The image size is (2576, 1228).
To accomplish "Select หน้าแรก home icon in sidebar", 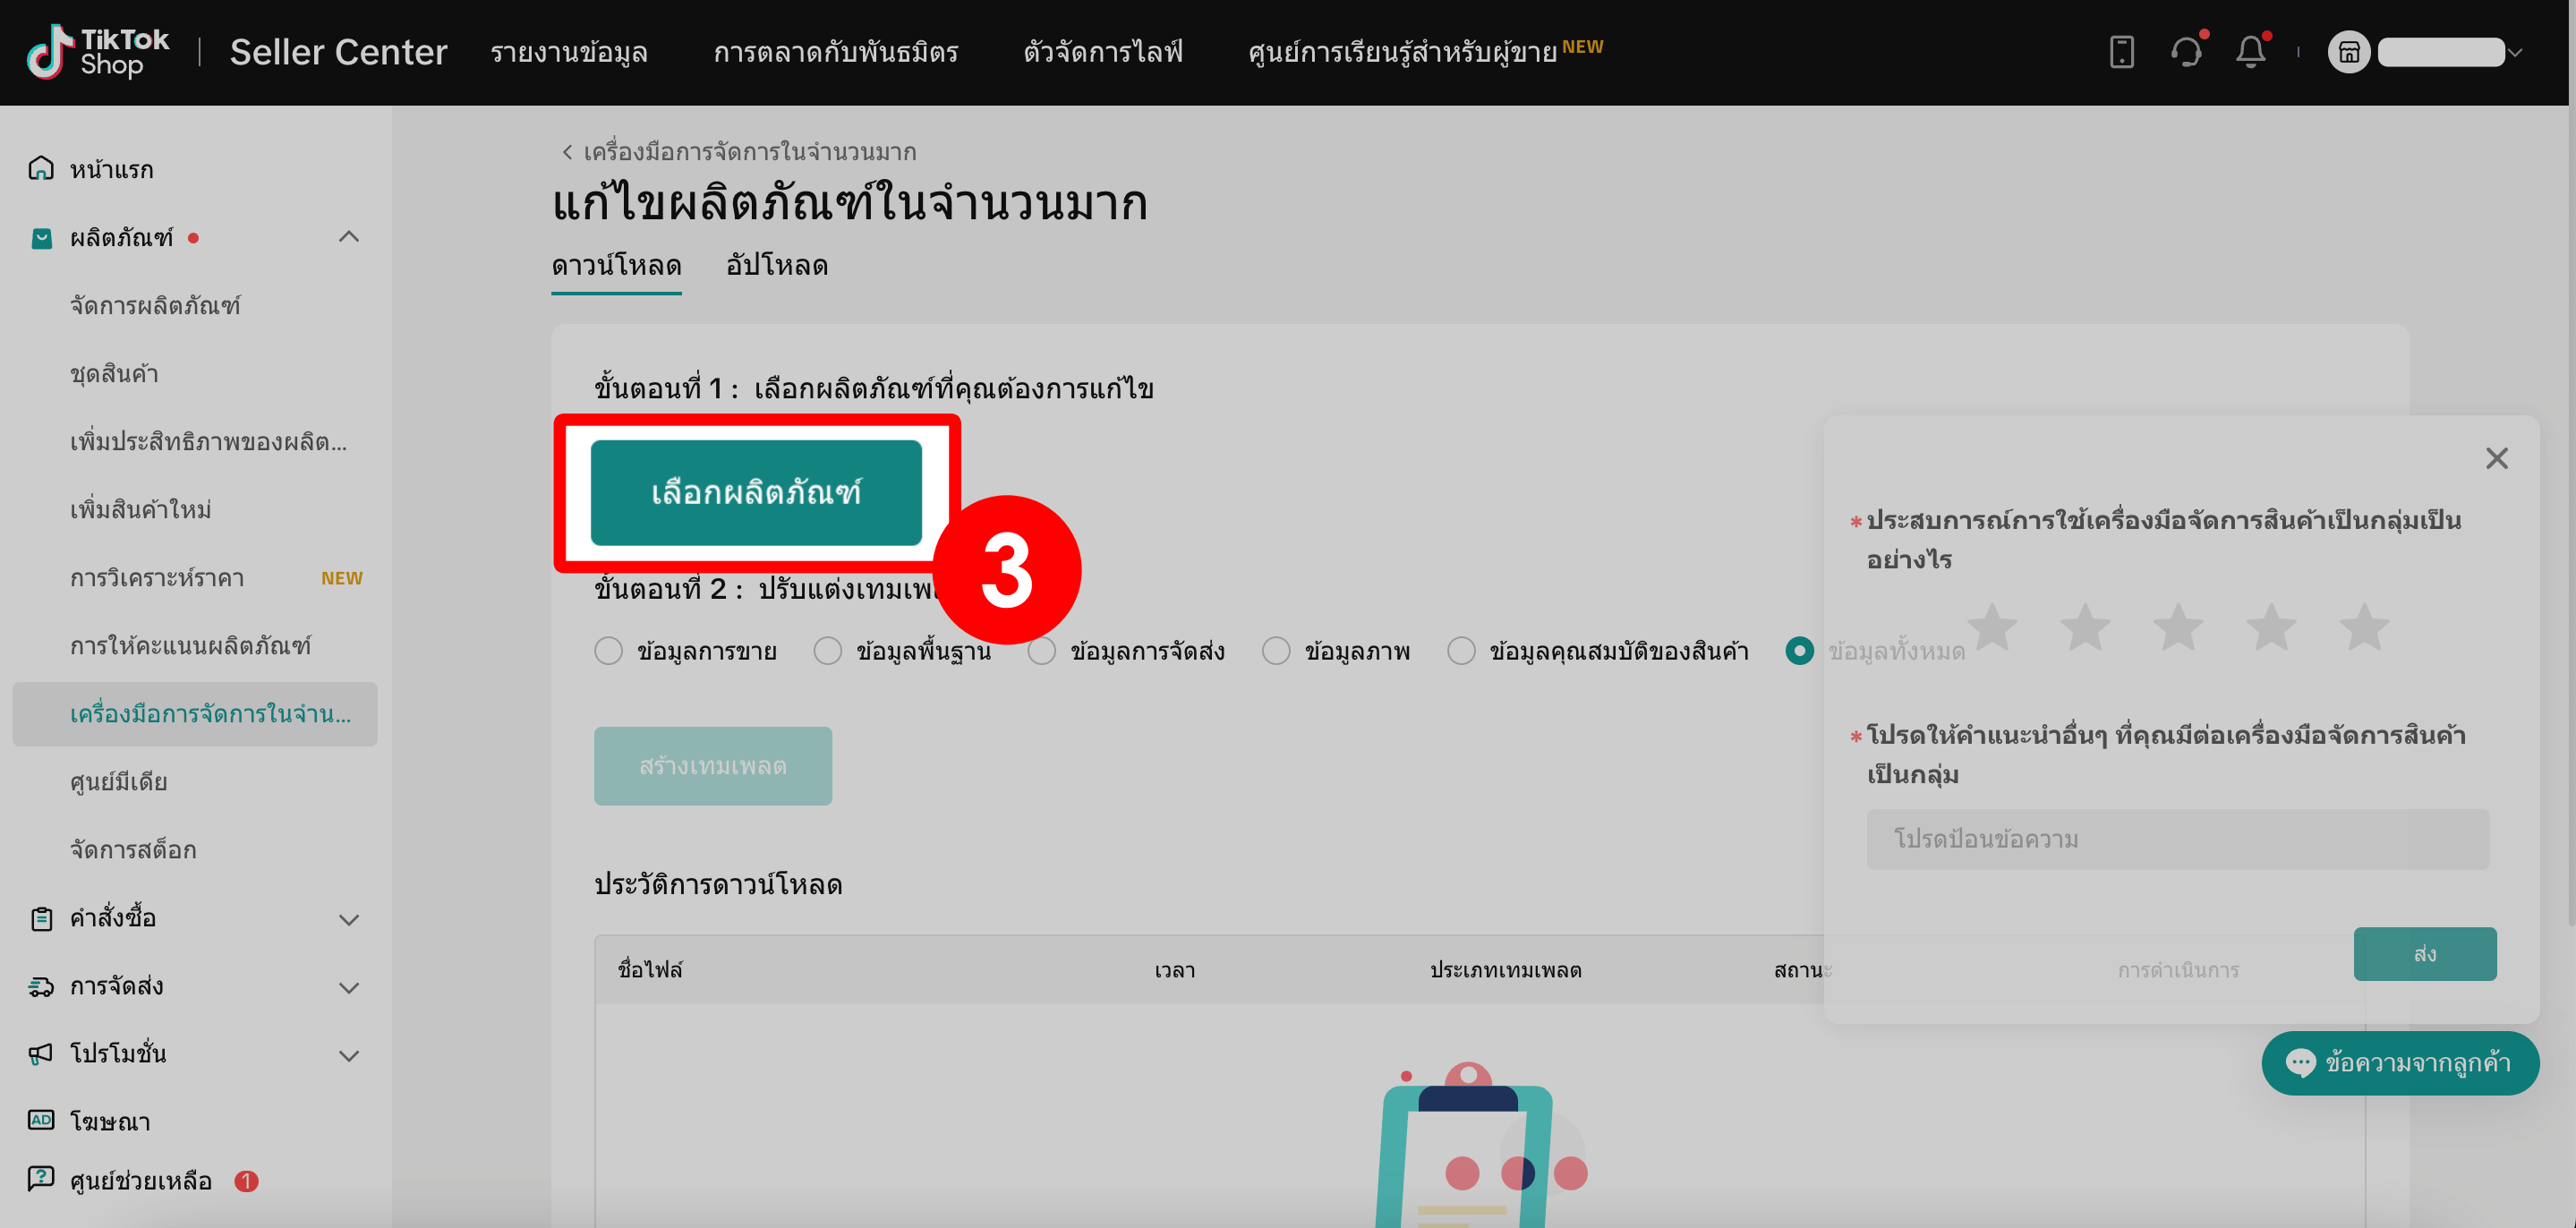I will 40,168.
